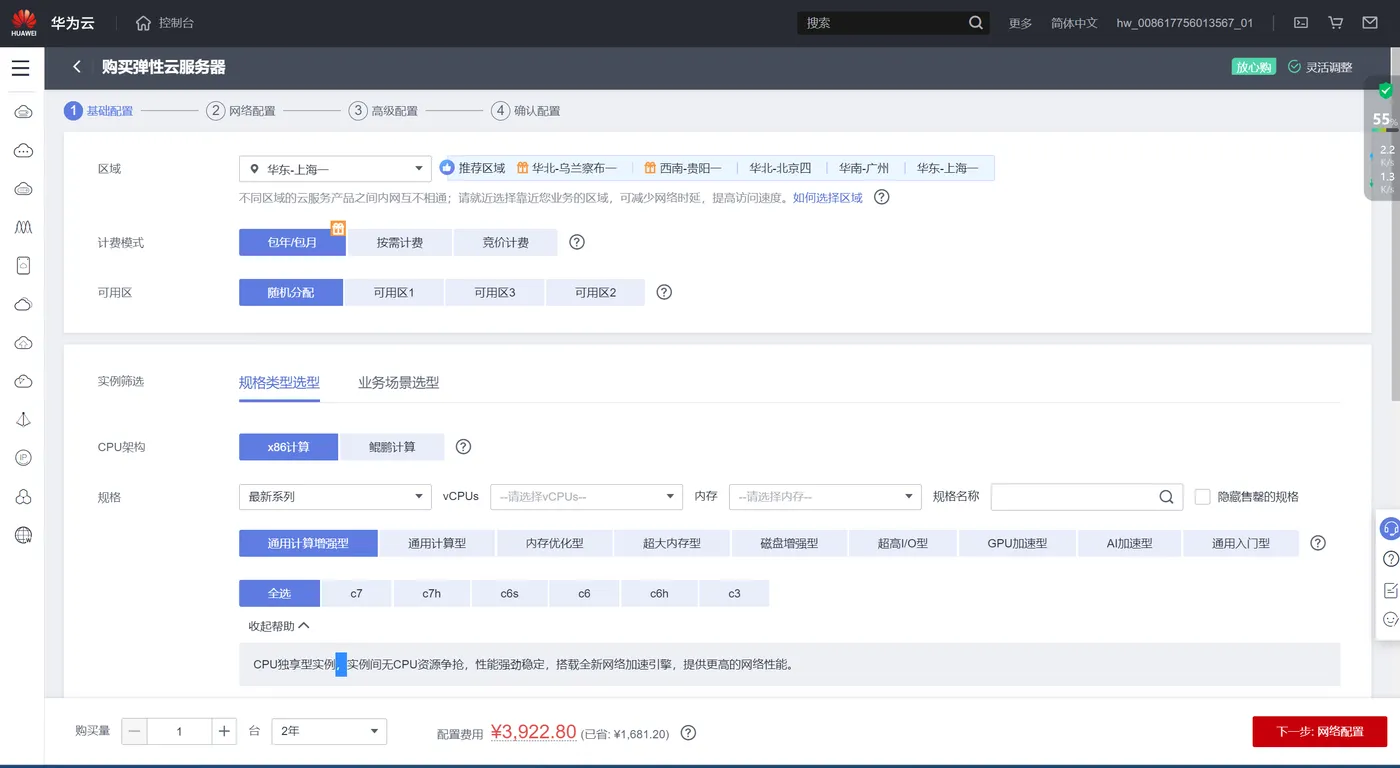Check 隐藏售罄的规格 checkbox
This screenshot has width=1400, height=768.
tap(1203, 497)
